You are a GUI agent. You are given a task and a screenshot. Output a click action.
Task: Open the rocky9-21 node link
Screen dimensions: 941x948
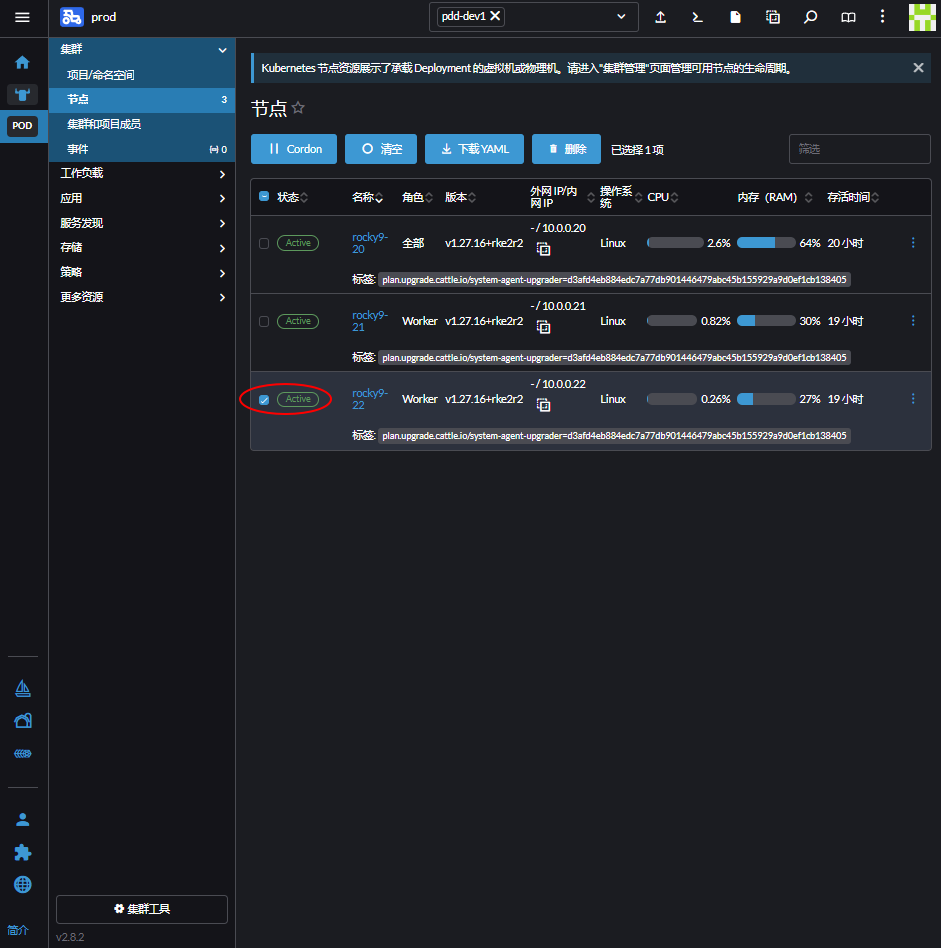coord(370,321)
